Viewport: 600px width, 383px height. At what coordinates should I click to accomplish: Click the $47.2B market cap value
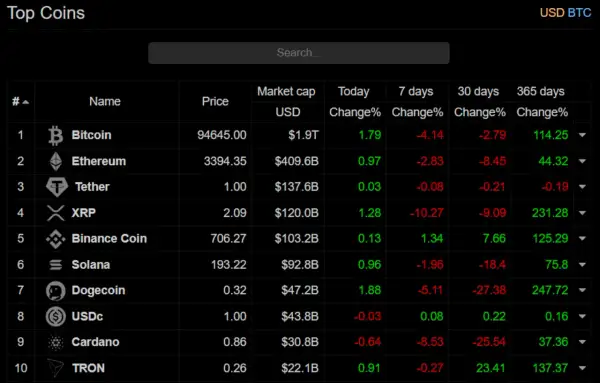coord(300,290)
